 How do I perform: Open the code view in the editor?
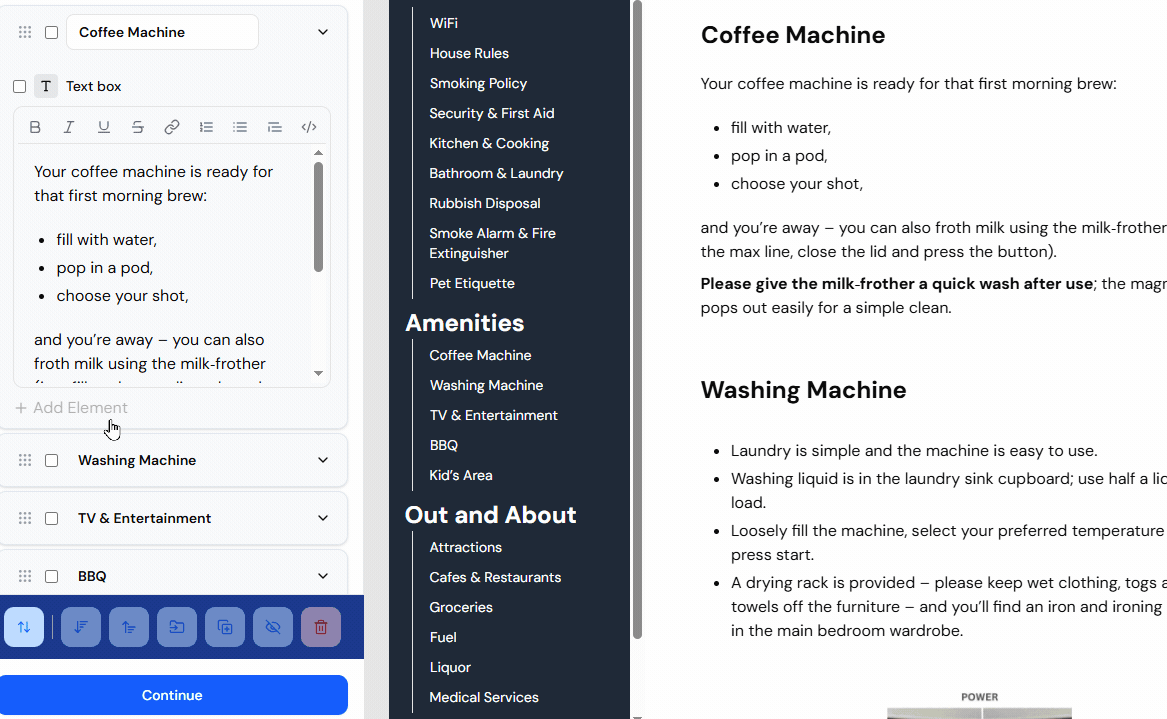pos(308,127)
